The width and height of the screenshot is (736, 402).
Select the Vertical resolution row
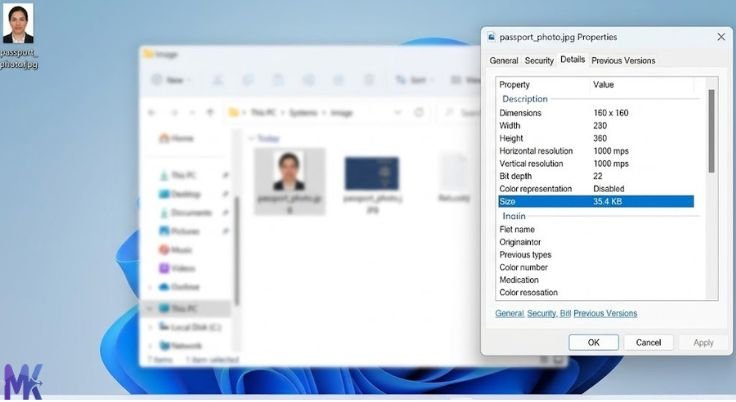596,163
